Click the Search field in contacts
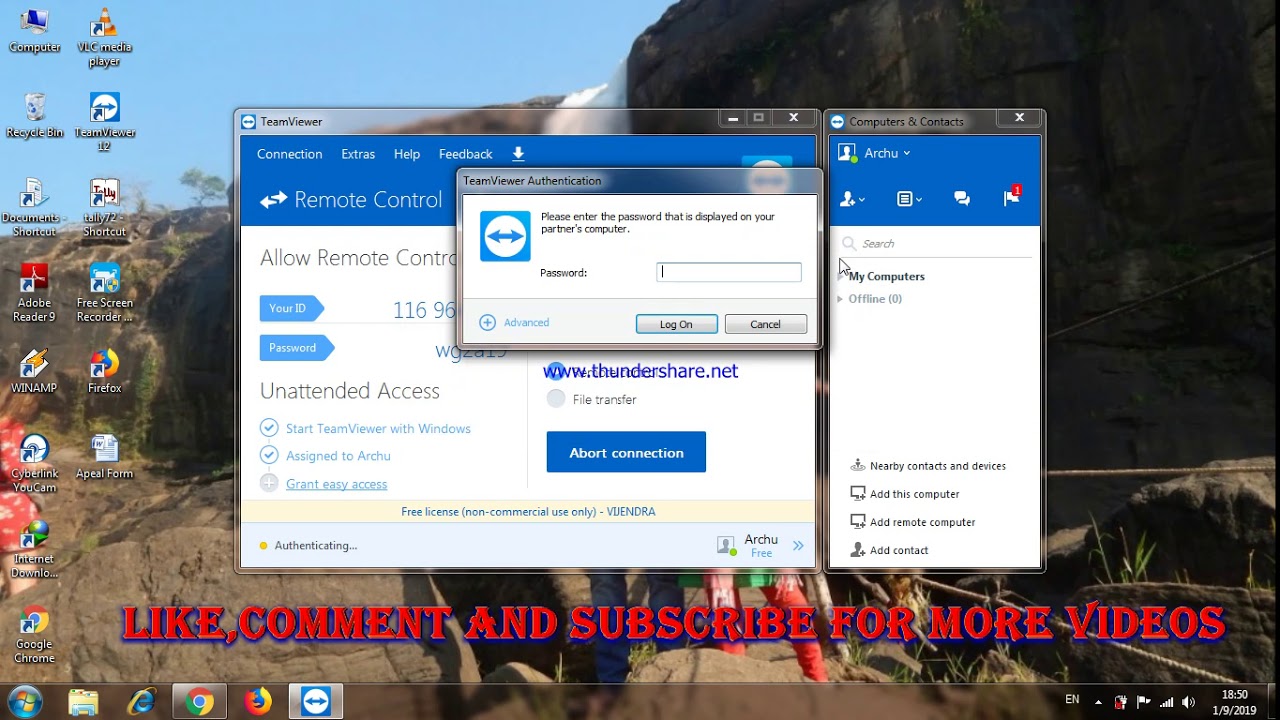 click(935, 243)
